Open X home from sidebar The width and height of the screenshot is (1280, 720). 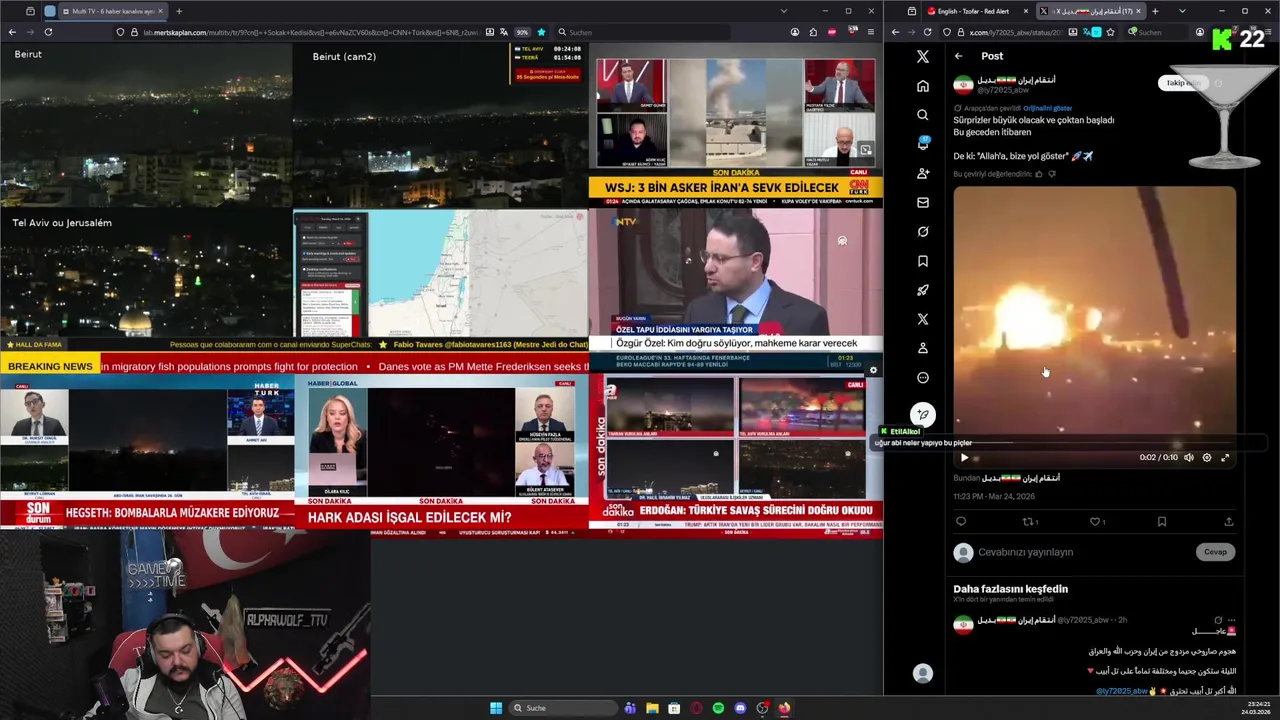tap(923, 86)
